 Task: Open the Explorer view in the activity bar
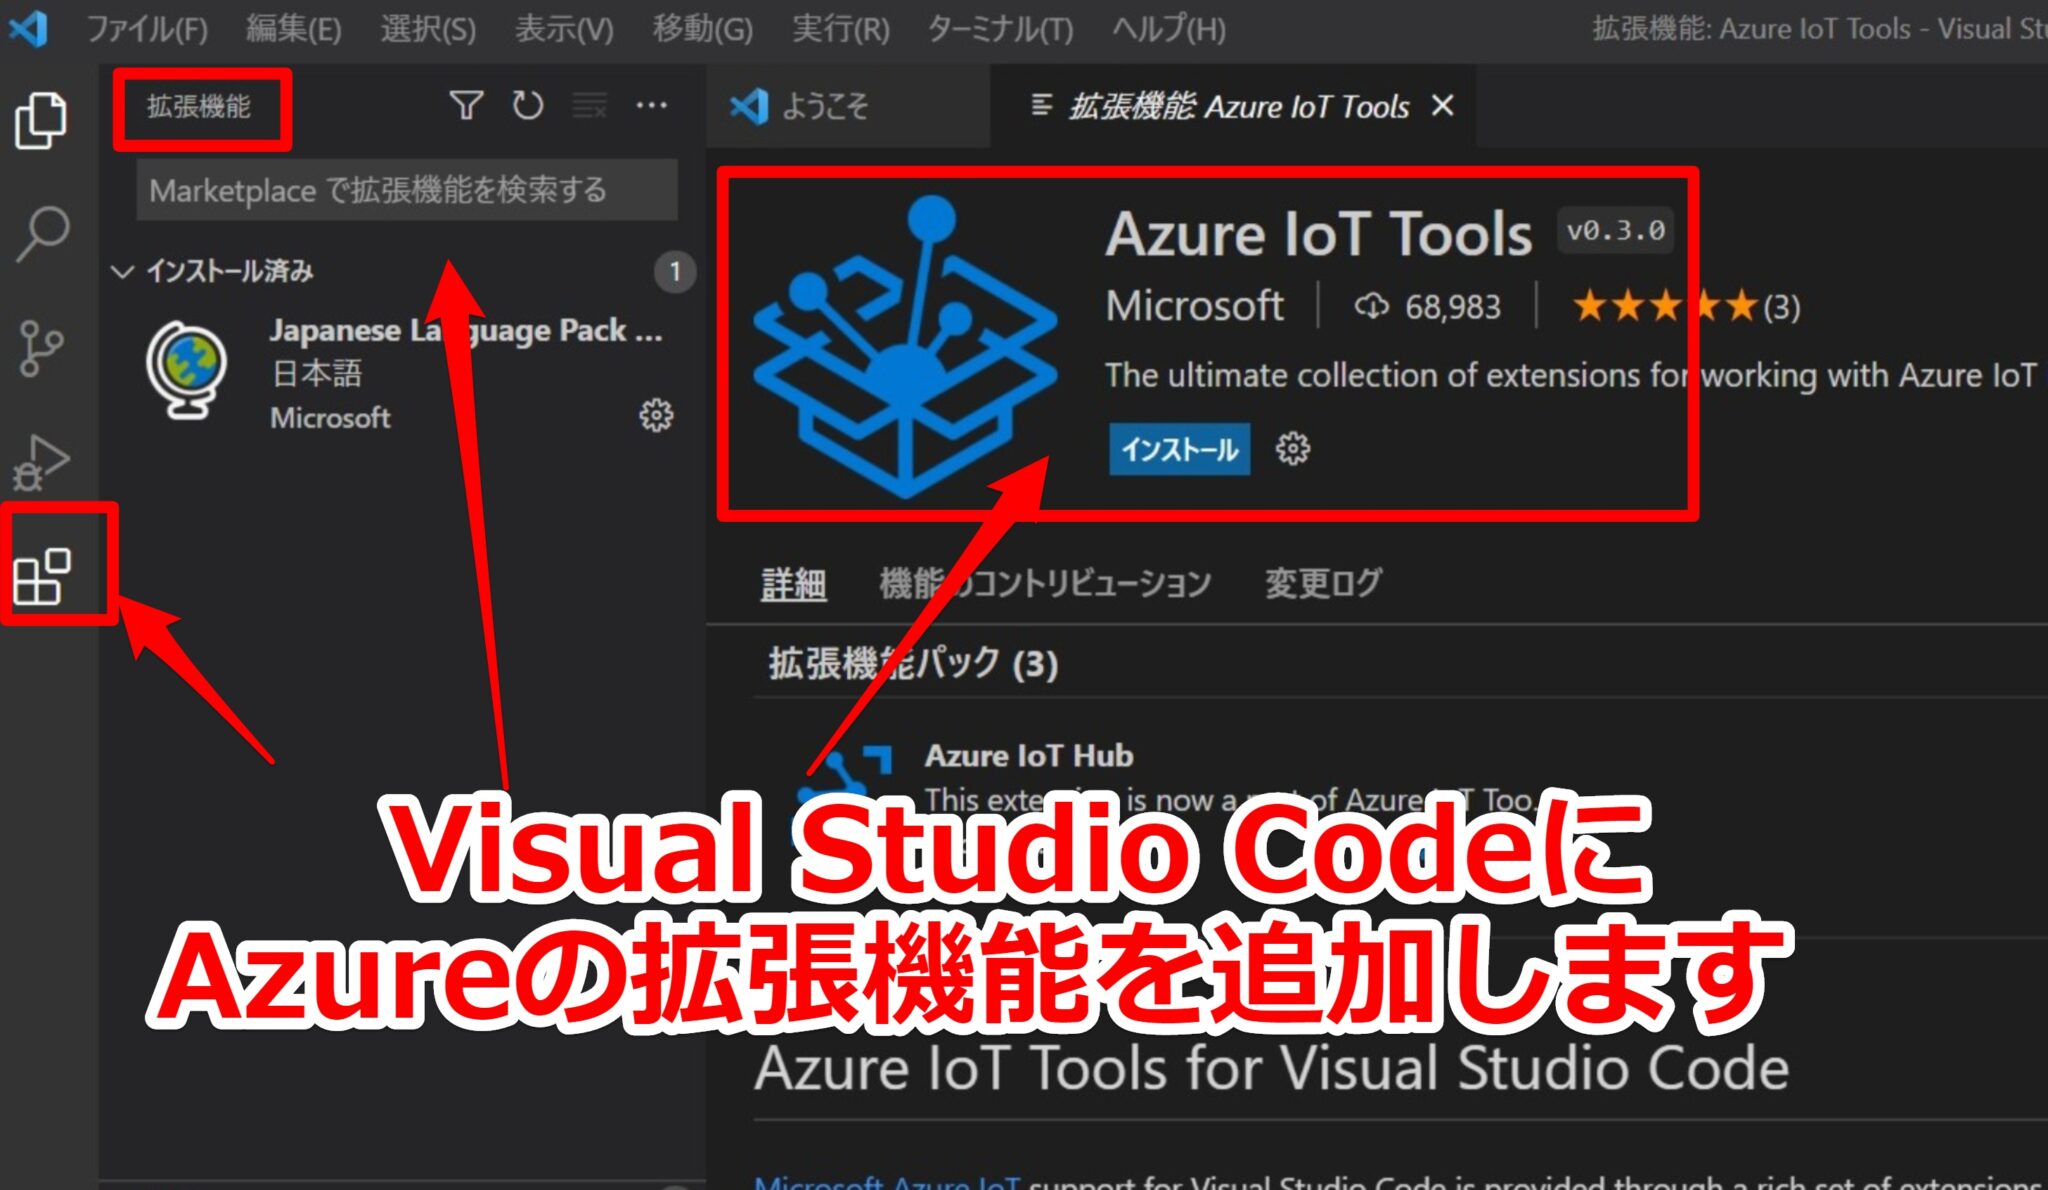(x=40, y=120)
